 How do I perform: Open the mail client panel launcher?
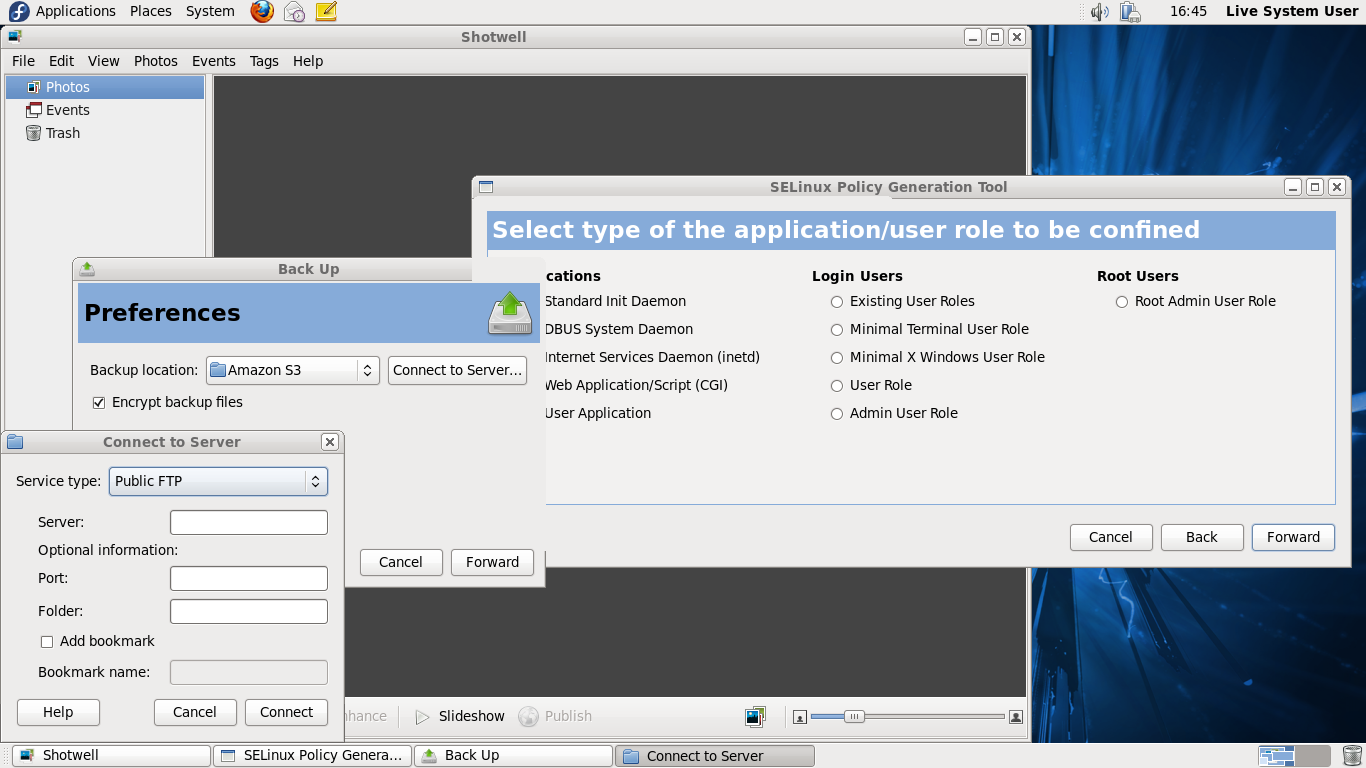294,11
